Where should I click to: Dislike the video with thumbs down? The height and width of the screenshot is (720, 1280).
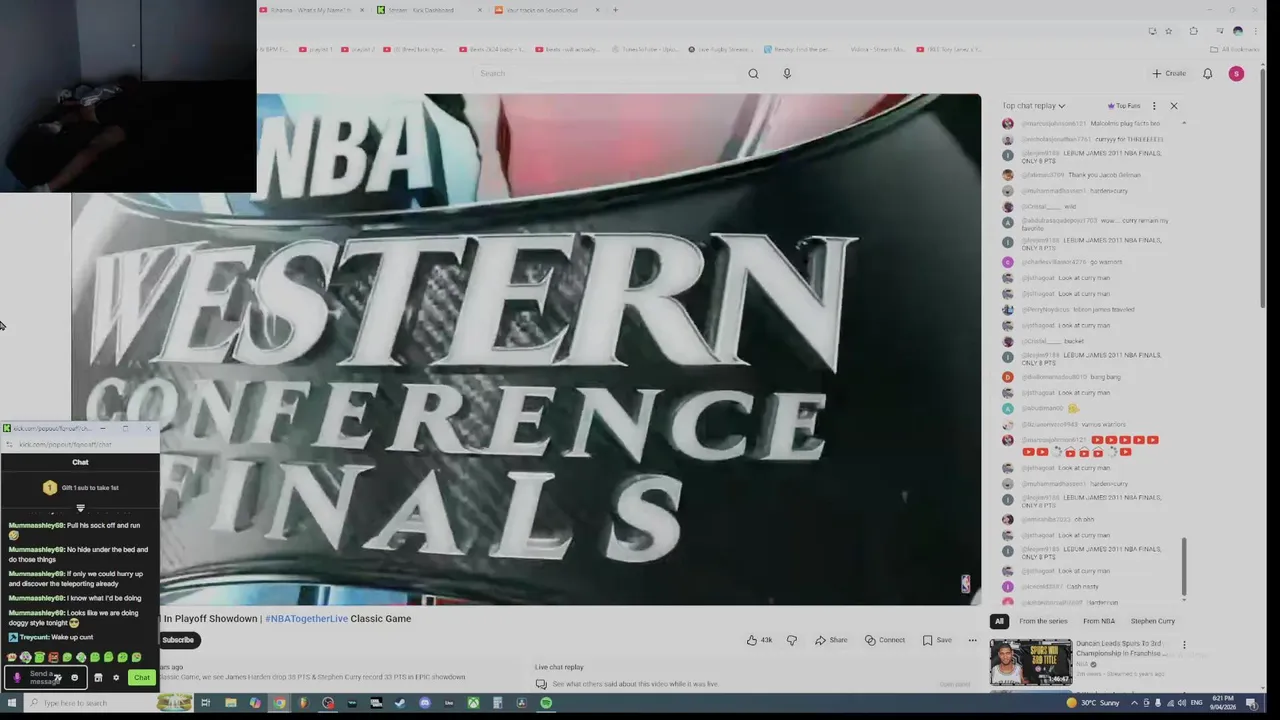[x=791, y=640]
